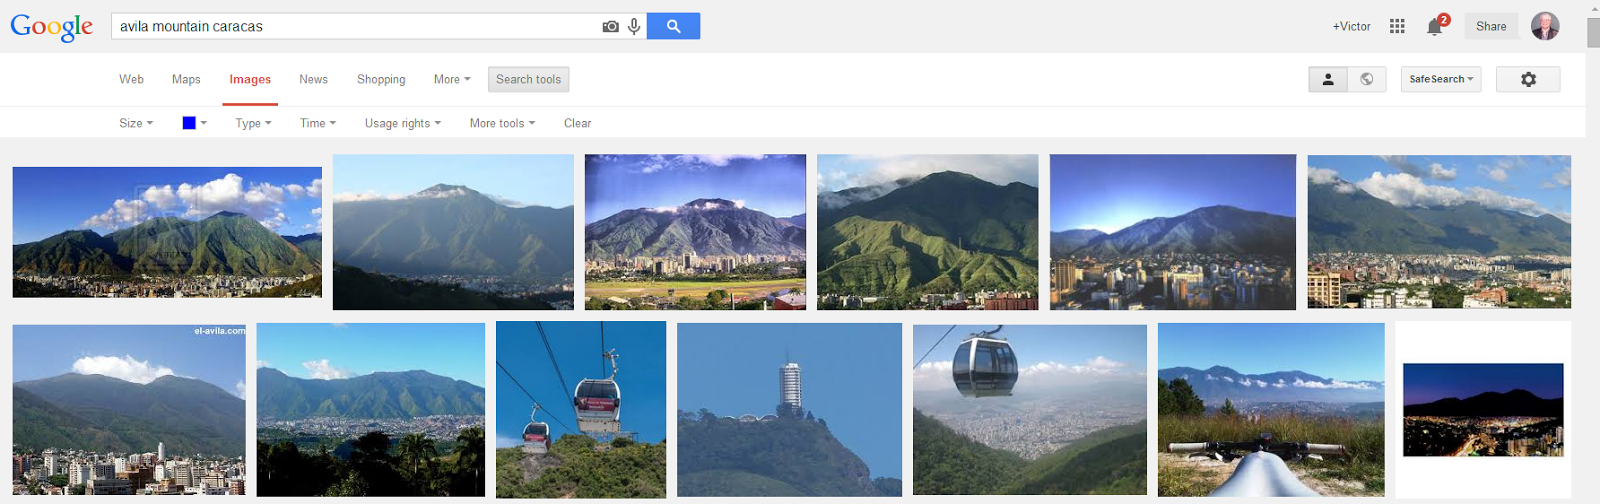
Task: Hide private results globe icon
Action: click(x=1367, y=79)
